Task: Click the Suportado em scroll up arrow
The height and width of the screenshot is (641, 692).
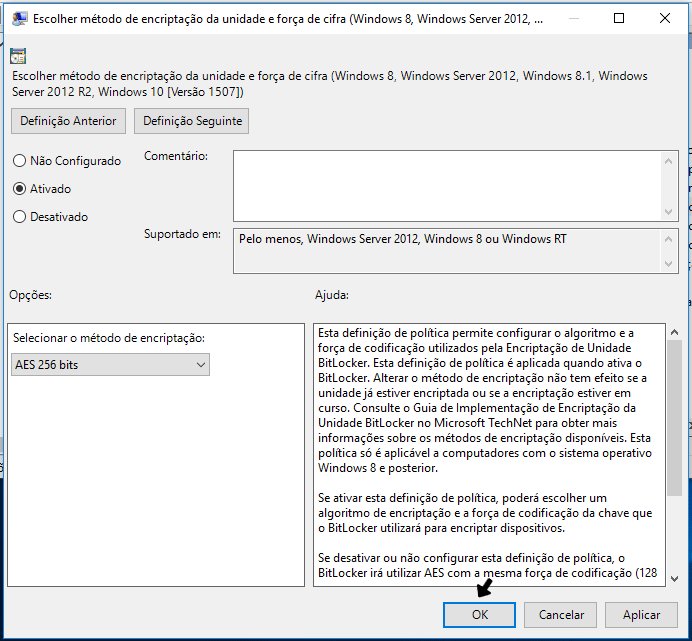Action: coord(669,239)
